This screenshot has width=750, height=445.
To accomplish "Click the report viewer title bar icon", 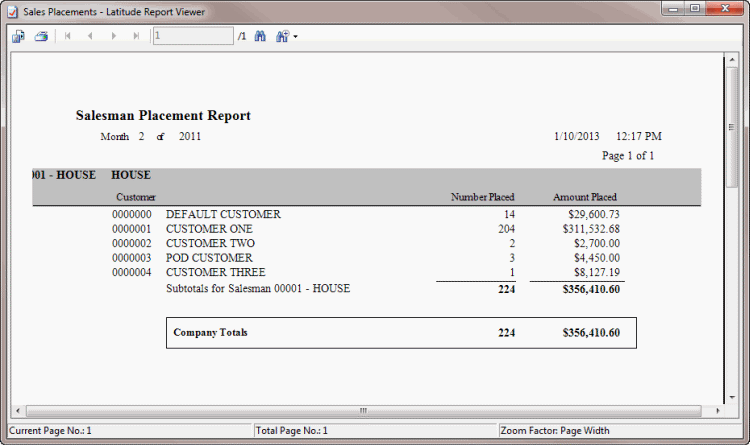I will click(12, 9).
